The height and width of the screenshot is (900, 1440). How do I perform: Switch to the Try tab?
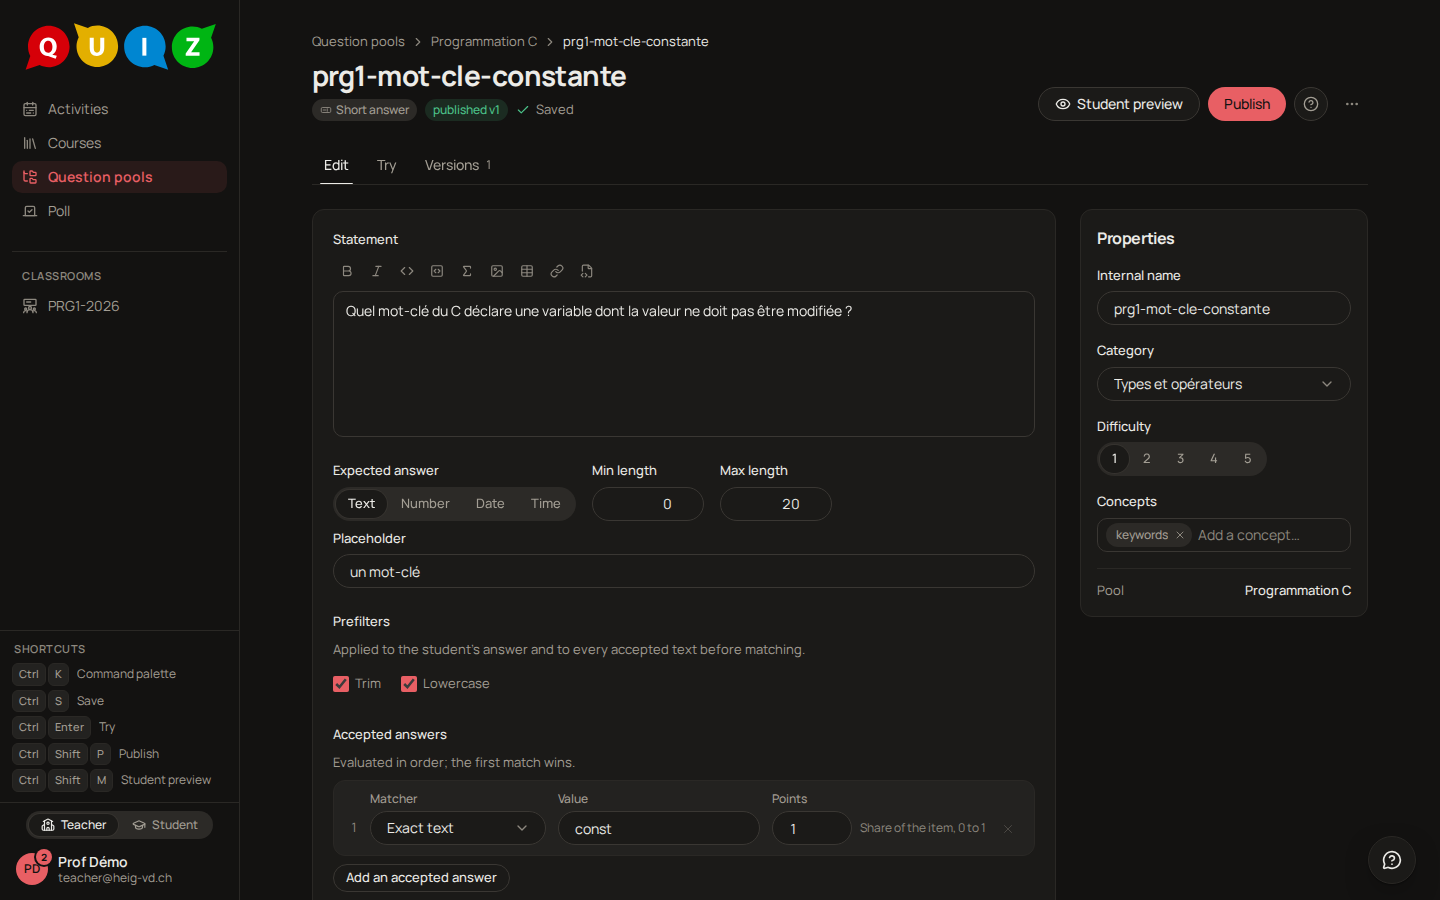pyautogui.click(x=387, y=165)
